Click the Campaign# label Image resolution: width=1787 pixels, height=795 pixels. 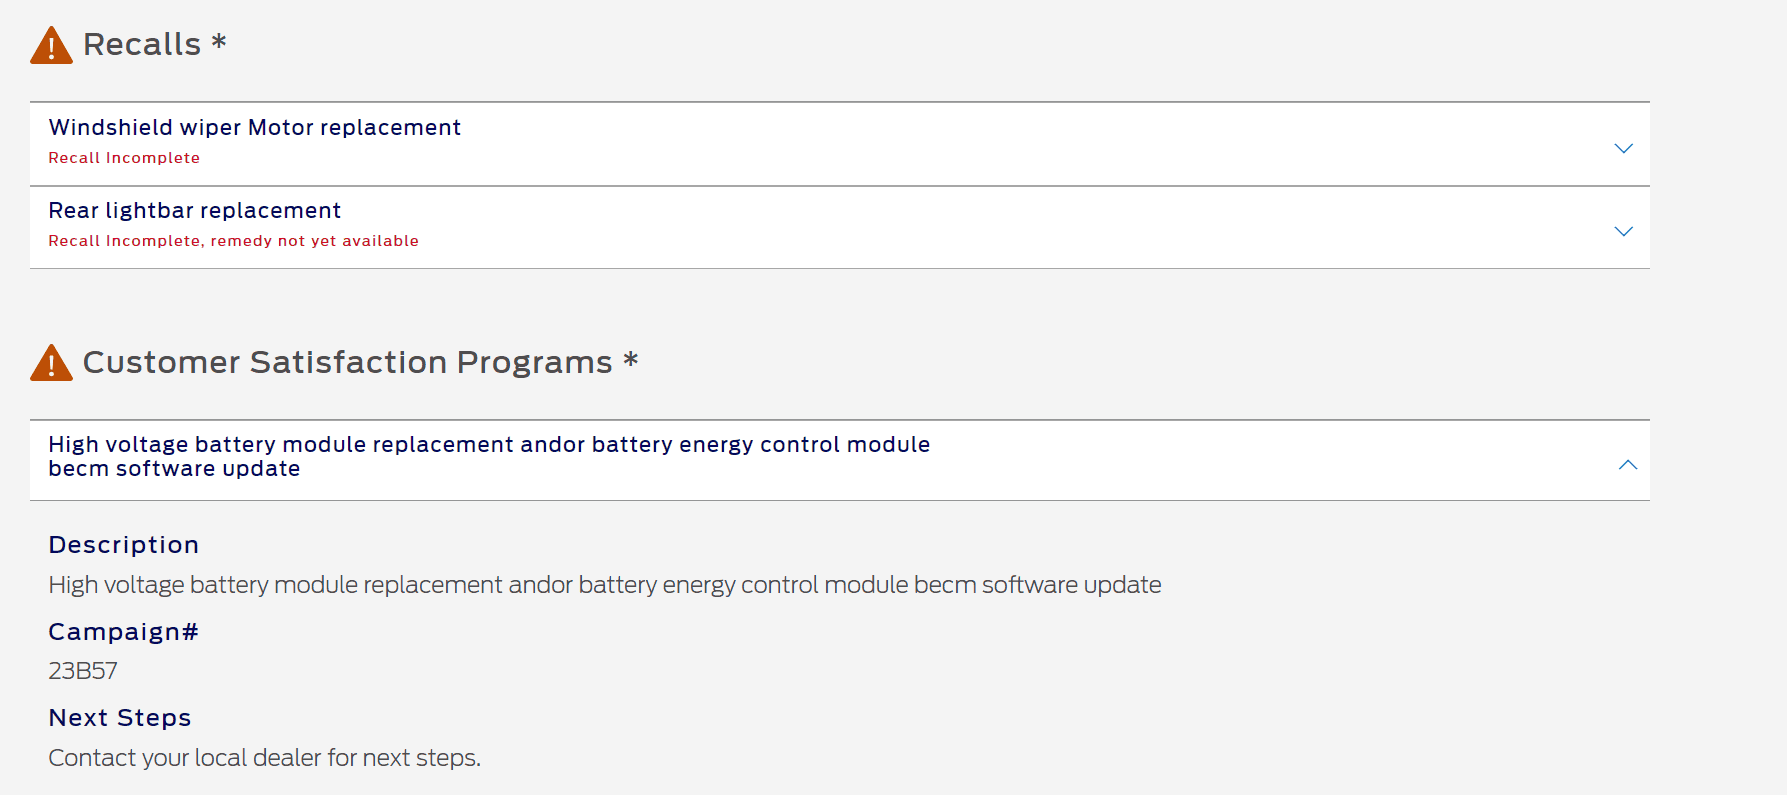click(x=123, y=632)
